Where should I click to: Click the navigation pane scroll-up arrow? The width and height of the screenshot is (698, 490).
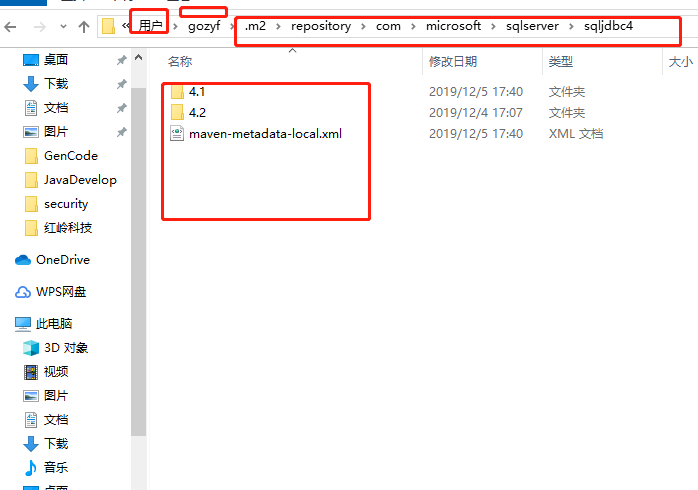pyautogui.click(x=138, y=58)
